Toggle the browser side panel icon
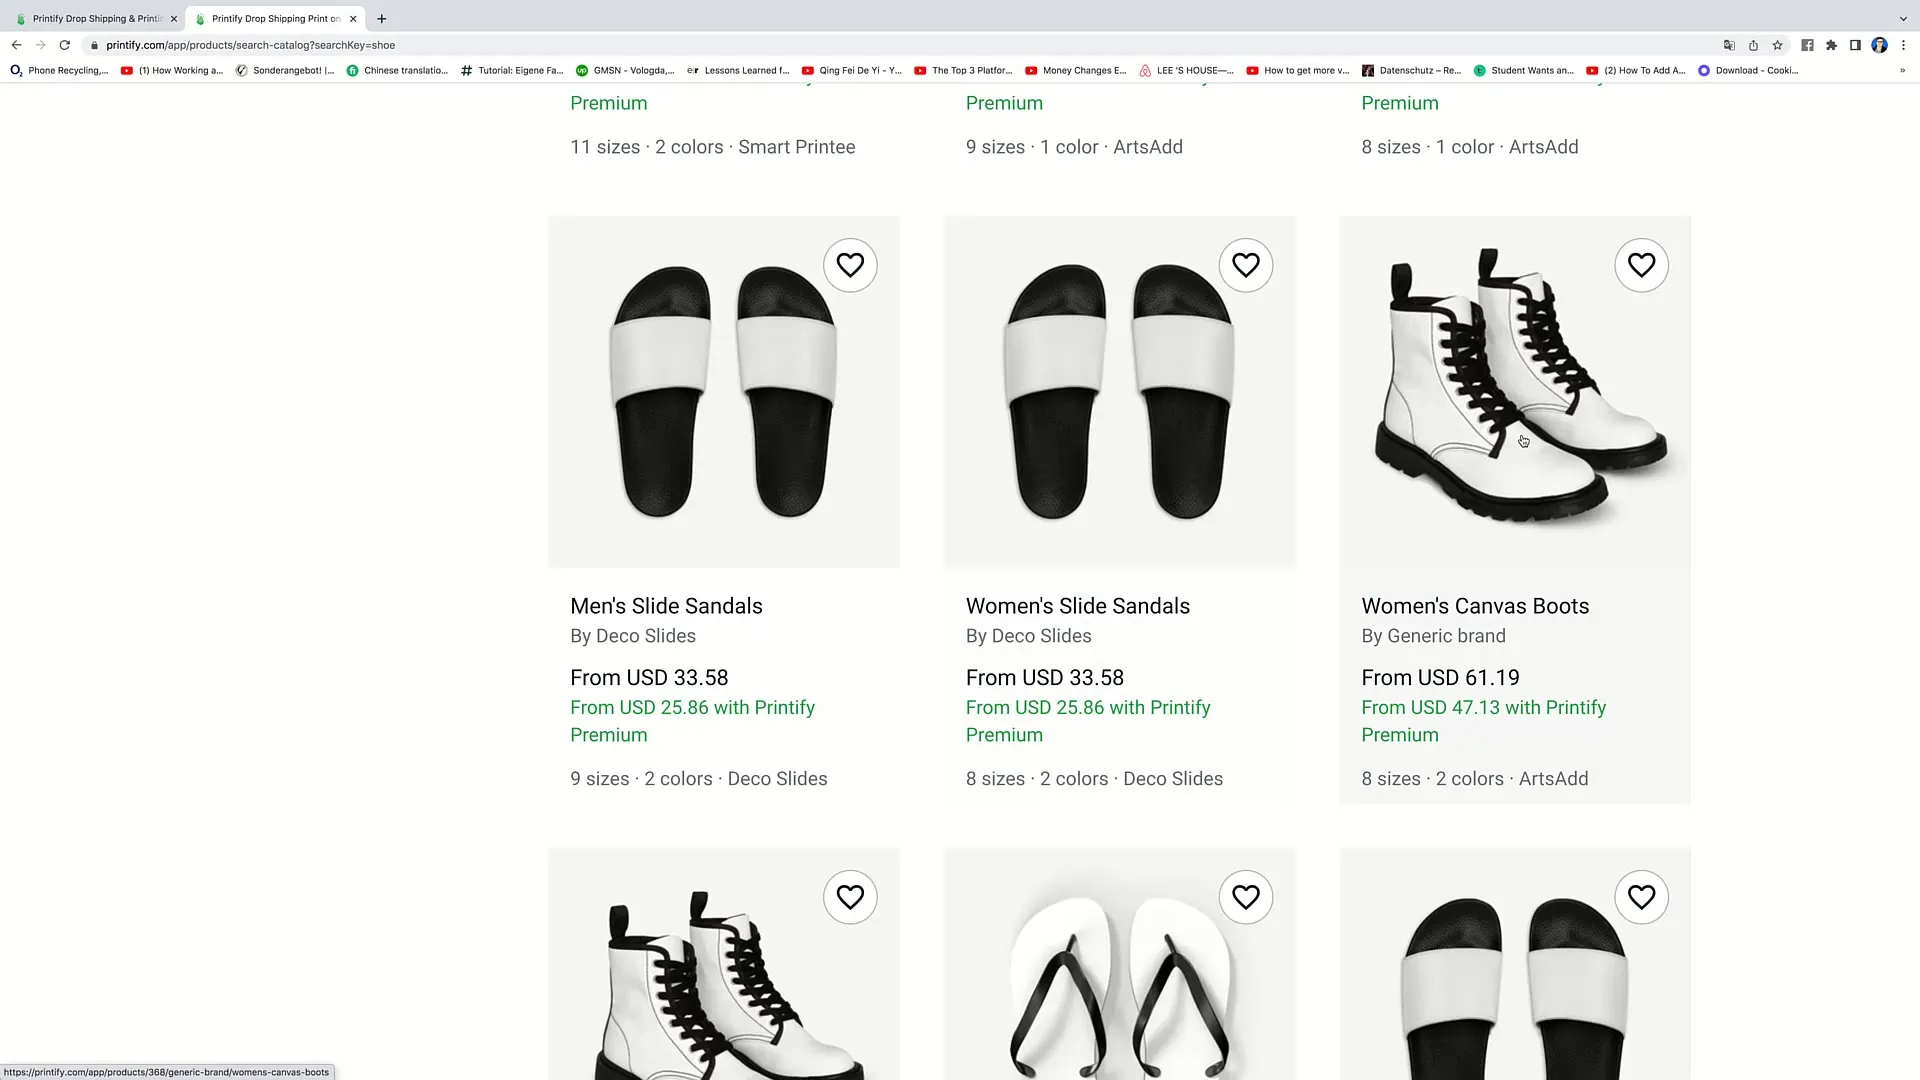This screenshot has width=1920, height=1080. (1855, 45)
